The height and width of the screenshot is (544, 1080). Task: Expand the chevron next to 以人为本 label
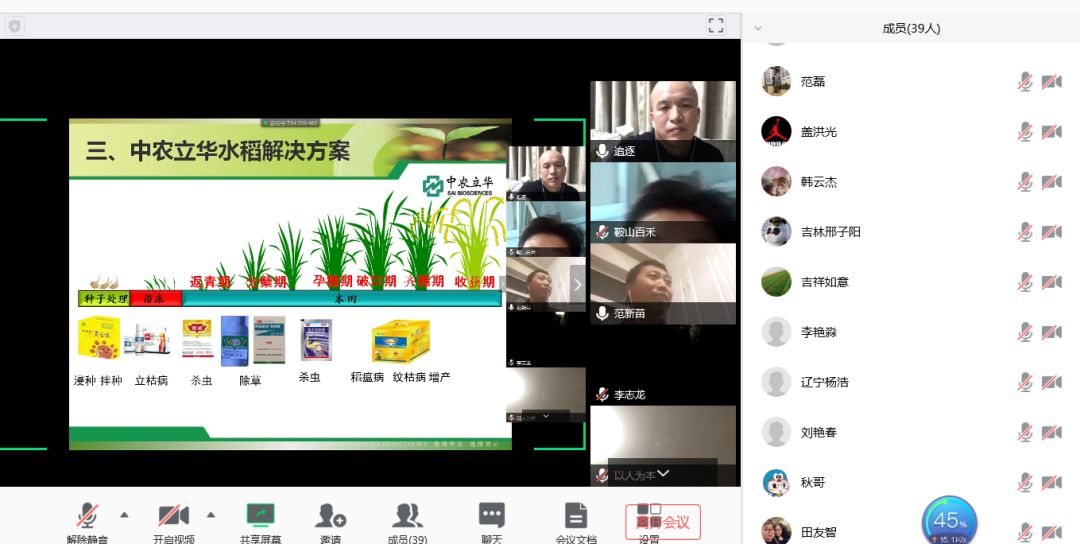(x=663, y=473)
